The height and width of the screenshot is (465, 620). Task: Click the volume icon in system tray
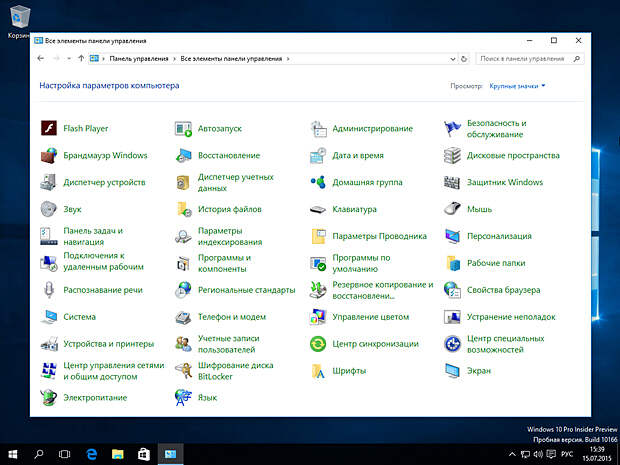pos(538,454)
